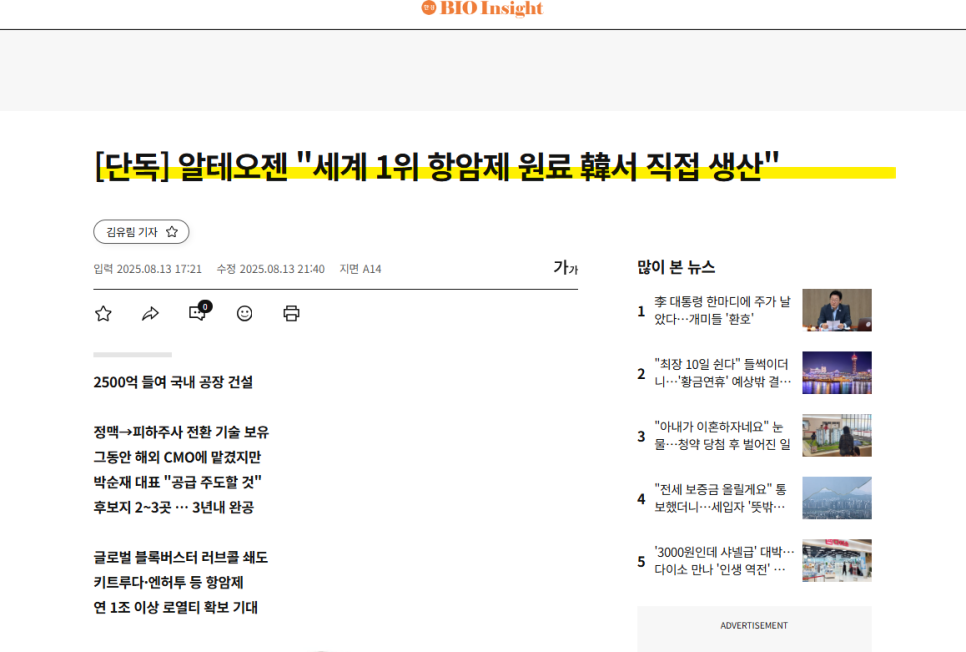Open the city haze thumbnail for story 4
Viewport: 966px width, 652px height.
[x=837, y=498]
